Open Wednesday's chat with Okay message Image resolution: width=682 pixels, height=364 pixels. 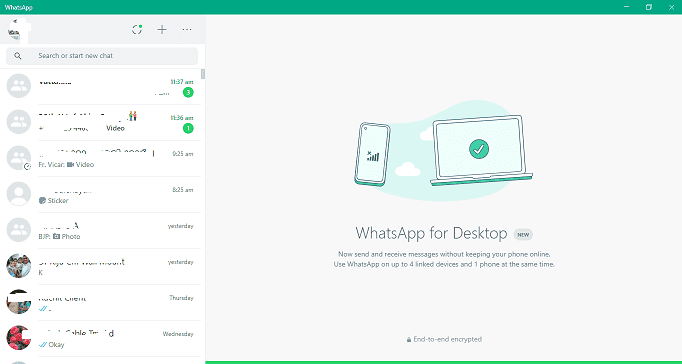pos(100,339)
